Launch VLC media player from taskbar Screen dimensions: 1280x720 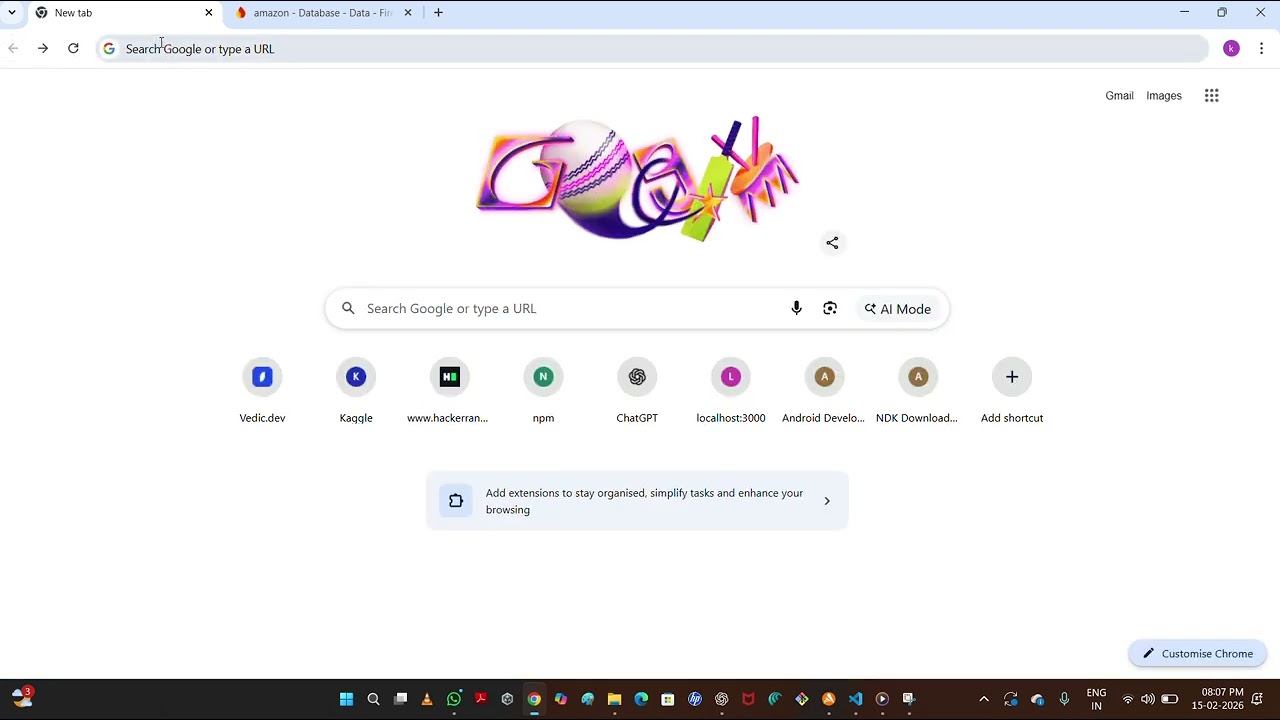click(427, 699)
